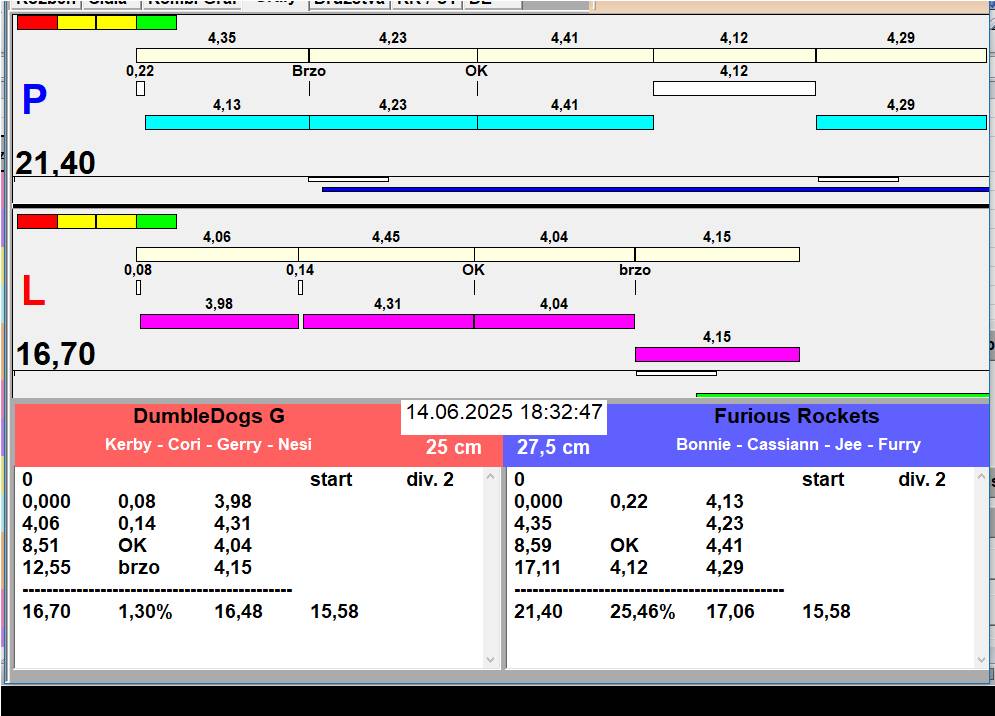Click the 8,59 cell in Furious Rockets table

click(x=532, y=545)
